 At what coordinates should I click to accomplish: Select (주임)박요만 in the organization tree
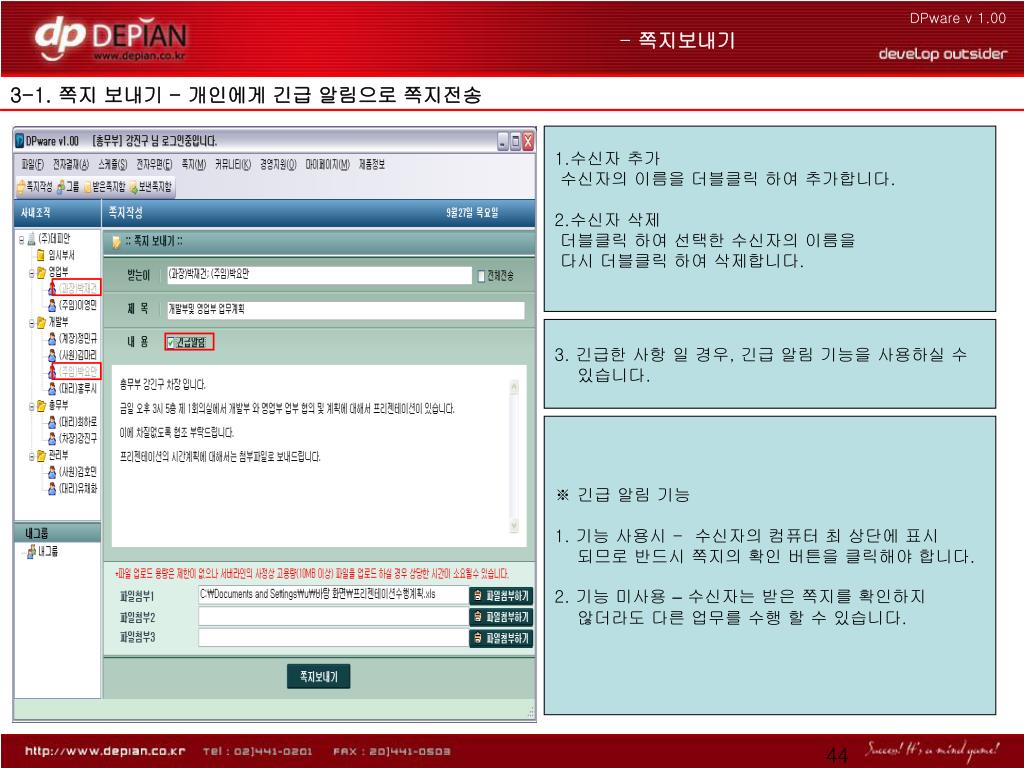pos(78,372)
